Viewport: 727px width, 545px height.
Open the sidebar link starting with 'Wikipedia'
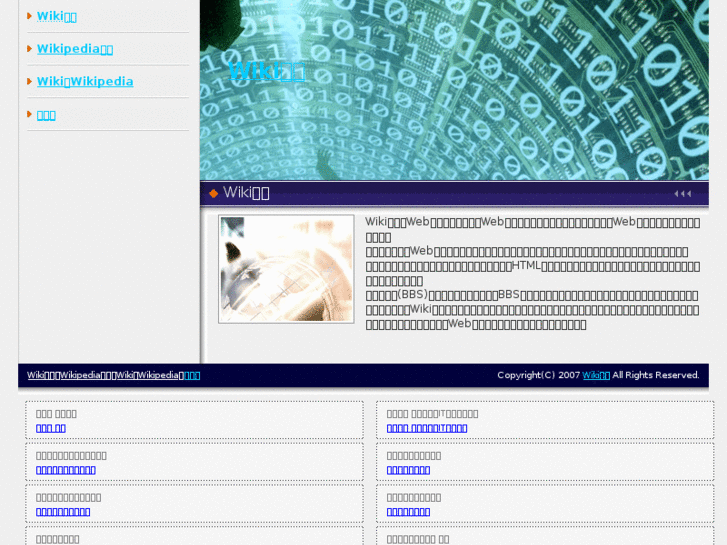pyautogui.click(x=75, y=49)
